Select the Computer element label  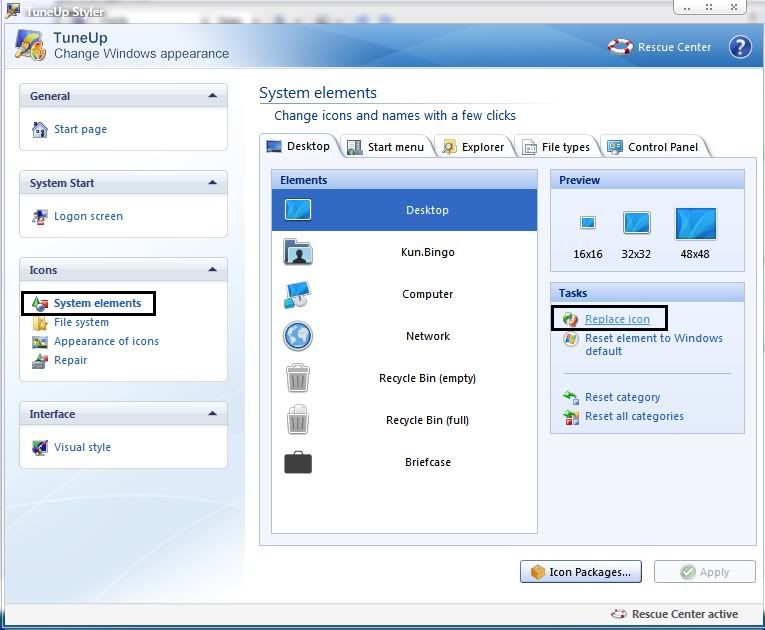(428, 294)
